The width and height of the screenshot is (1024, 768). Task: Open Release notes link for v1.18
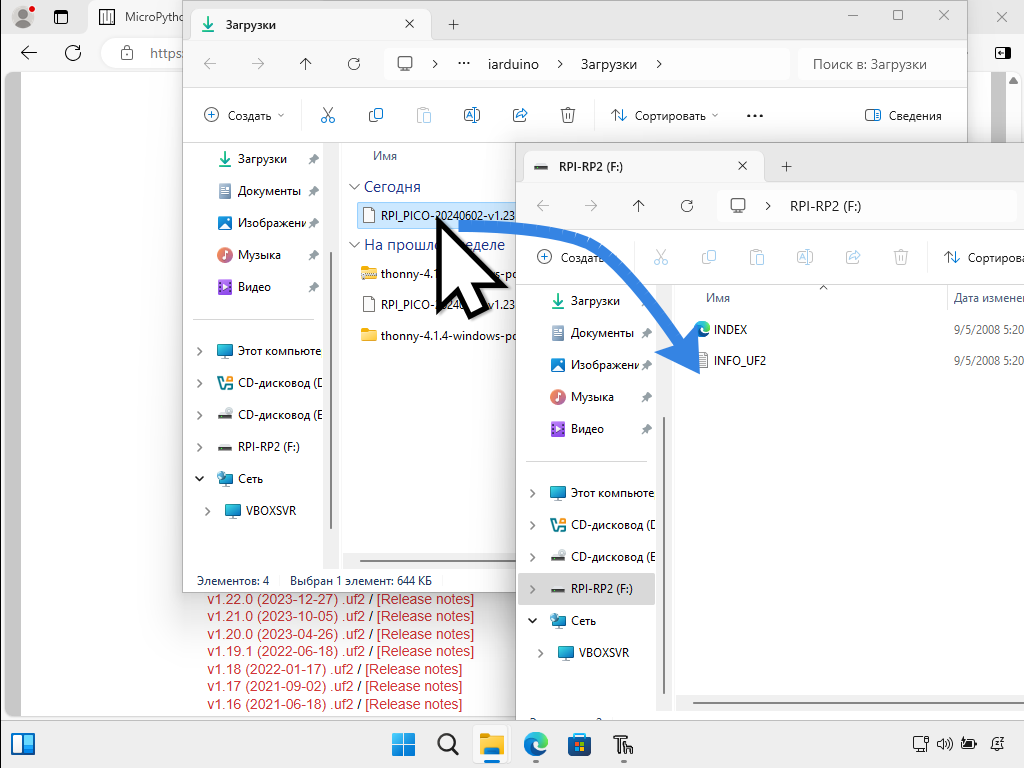point(413,669)
